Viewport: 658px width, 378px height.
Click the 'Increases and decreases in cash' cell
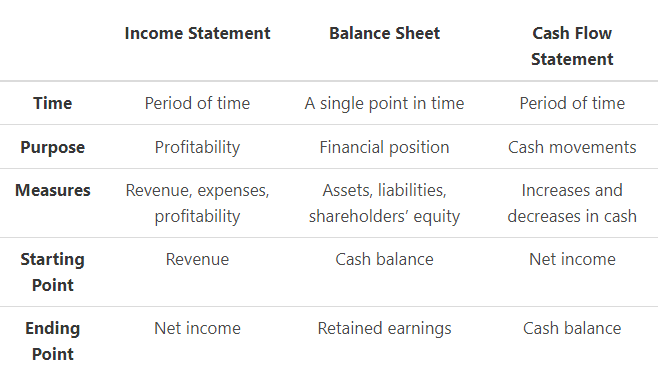click(572, 203)
